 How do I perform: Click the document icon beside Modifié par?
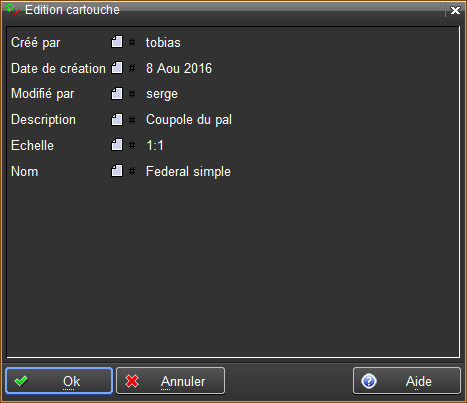pos(117,94)
